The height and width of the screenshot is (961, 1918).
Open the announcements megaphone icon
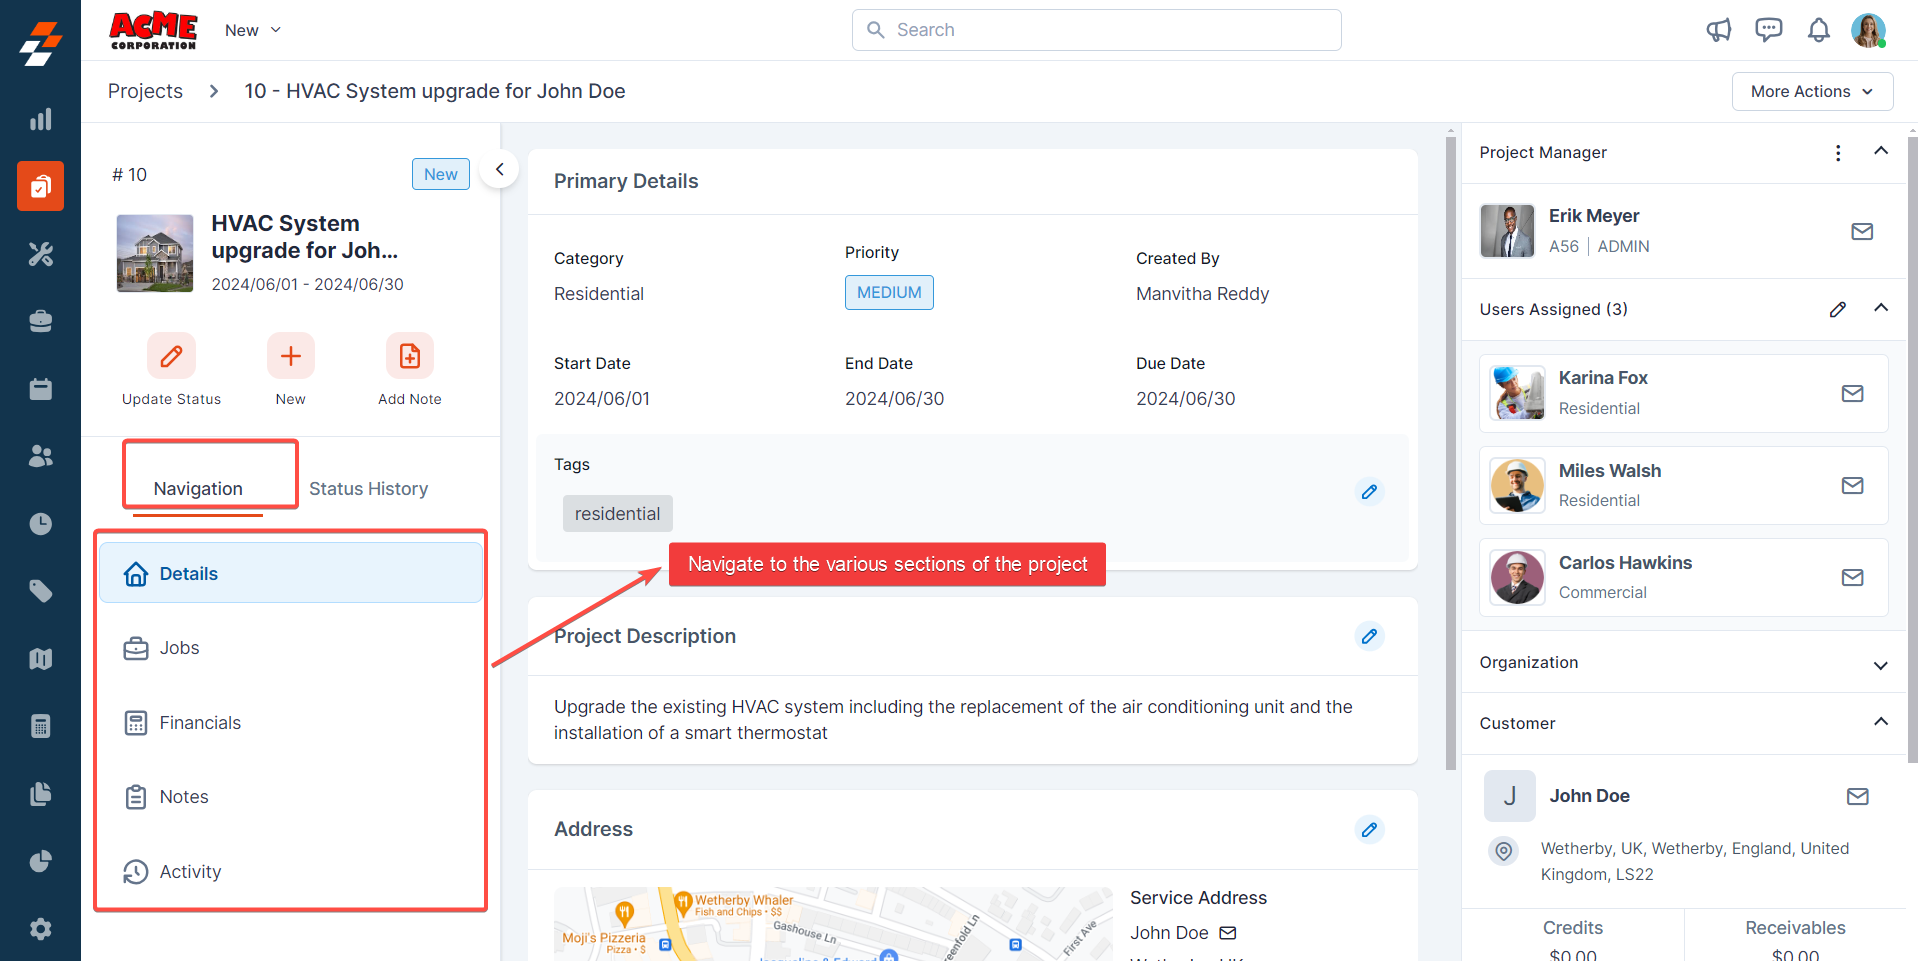point(1718,30)
